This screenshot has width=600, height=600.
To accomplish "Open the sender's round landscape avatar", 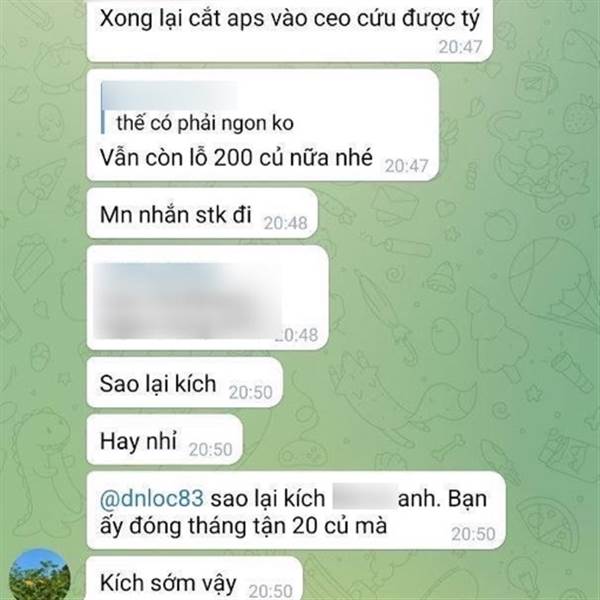I will (39, 576).
